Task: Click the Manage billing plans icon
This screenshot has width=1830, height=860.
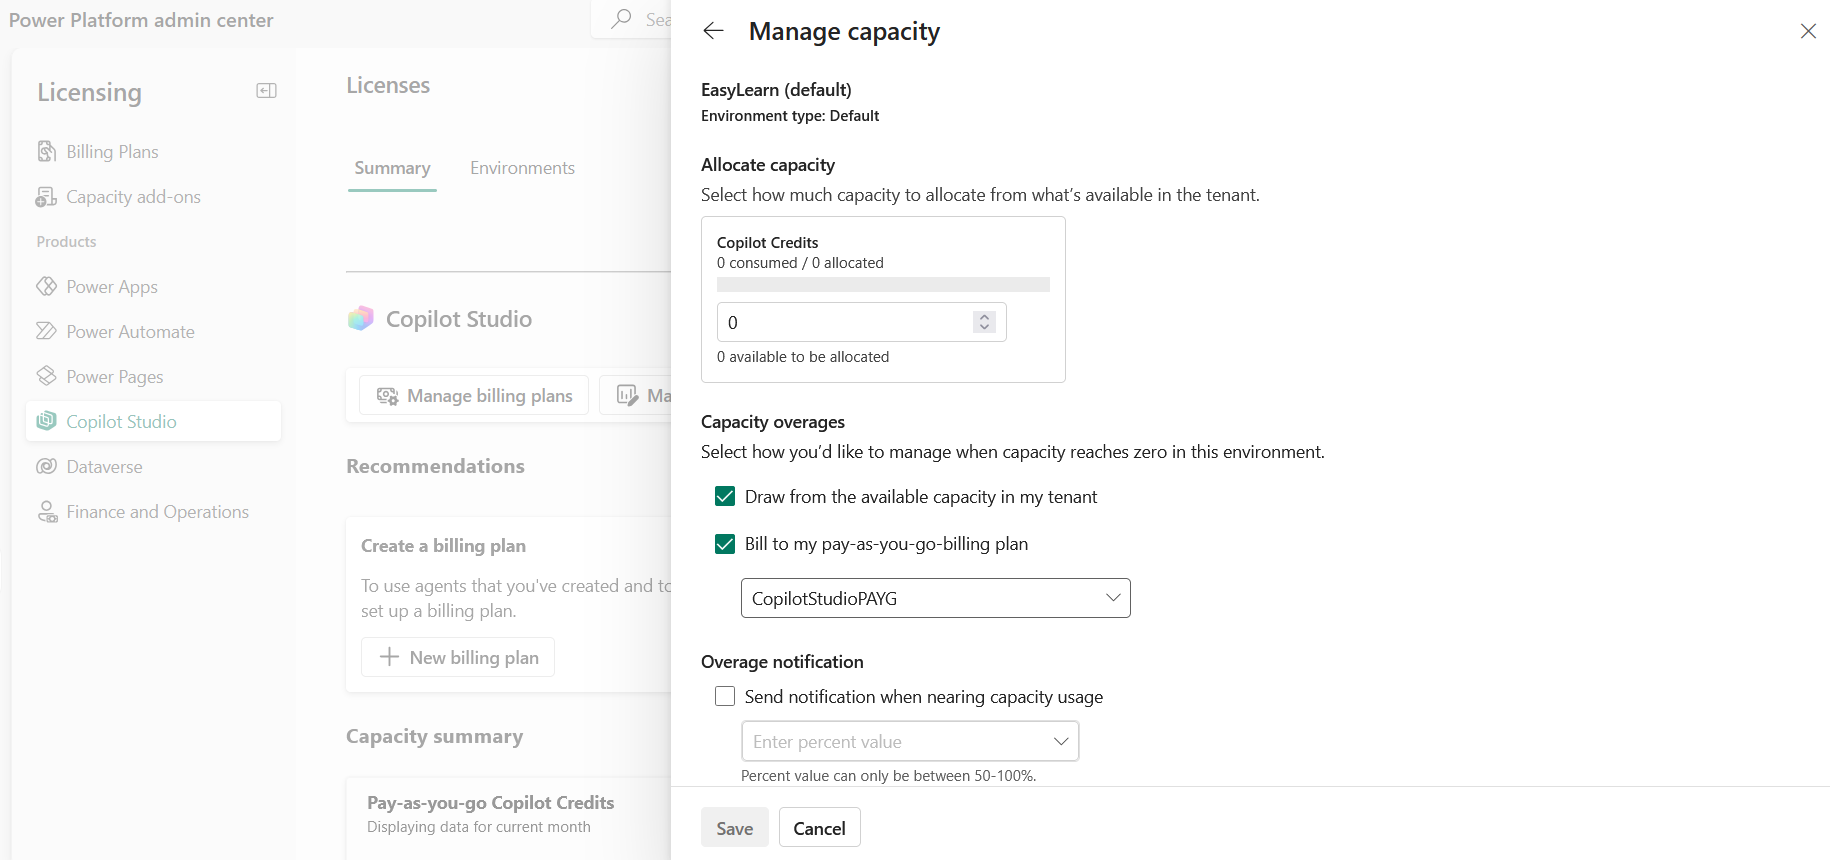Action: point(387,396)
